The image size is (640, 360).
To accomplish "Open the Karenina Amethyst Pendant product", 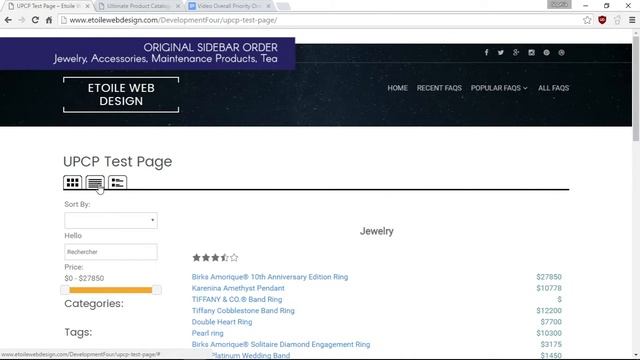I will 238,288.
